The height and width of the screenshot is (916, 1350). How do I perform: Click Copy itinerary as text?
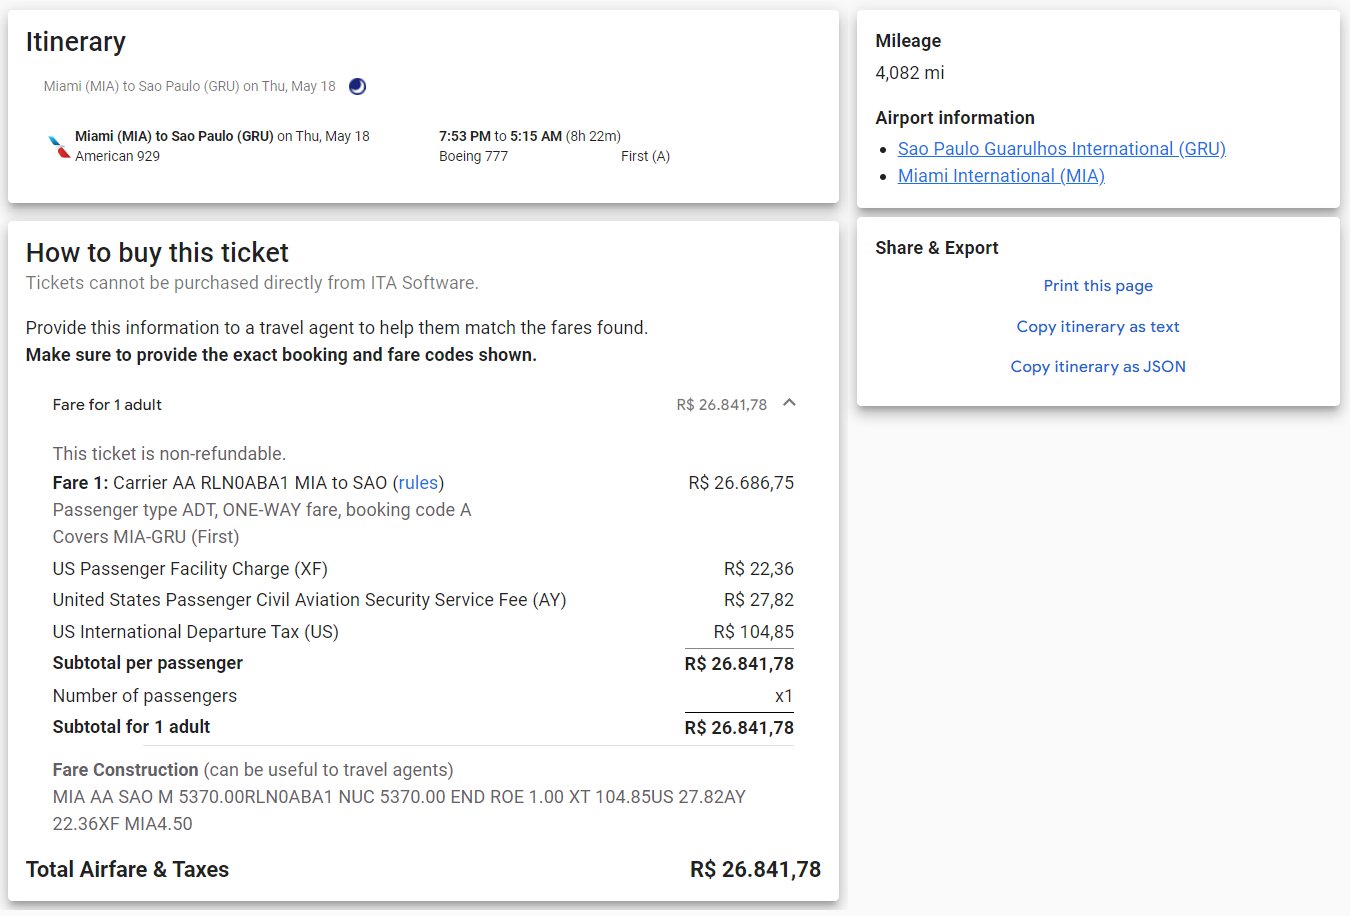pyautogui.click(x=1098, y=327)
